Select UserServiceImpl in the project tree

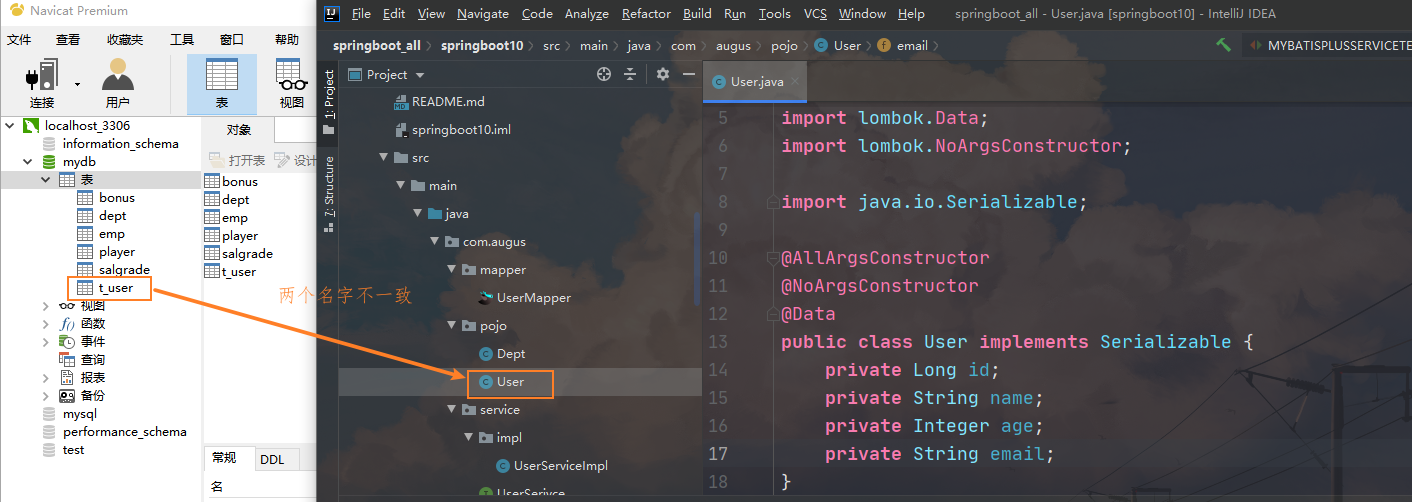(x=560, y=466)
